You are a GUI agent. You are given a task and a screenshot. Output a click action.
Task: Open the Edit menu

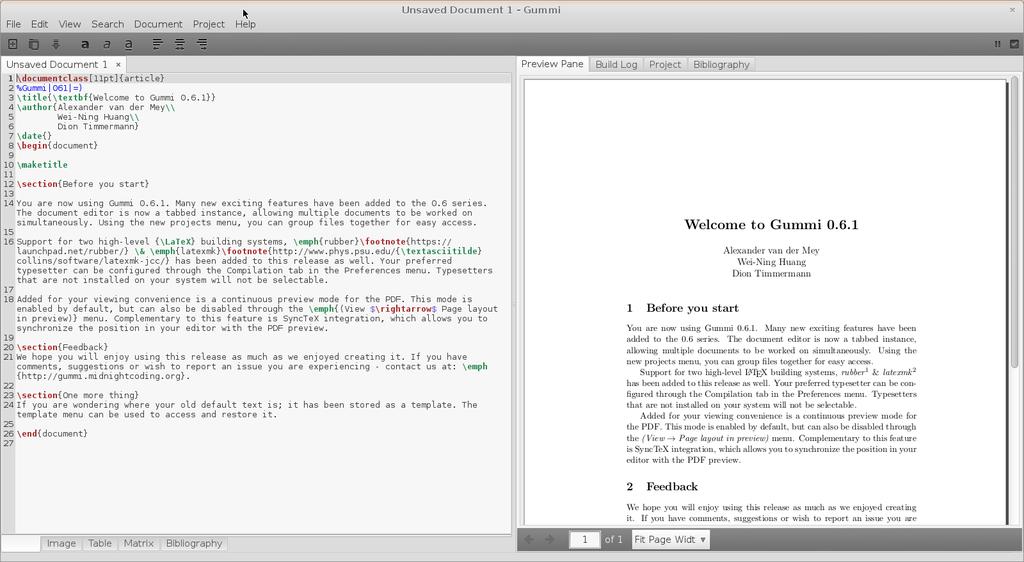39,24
